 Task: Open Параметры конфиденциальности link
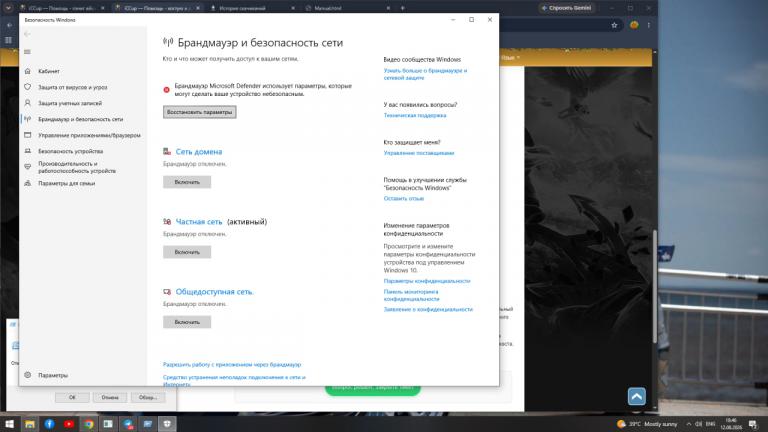[427, 281]
